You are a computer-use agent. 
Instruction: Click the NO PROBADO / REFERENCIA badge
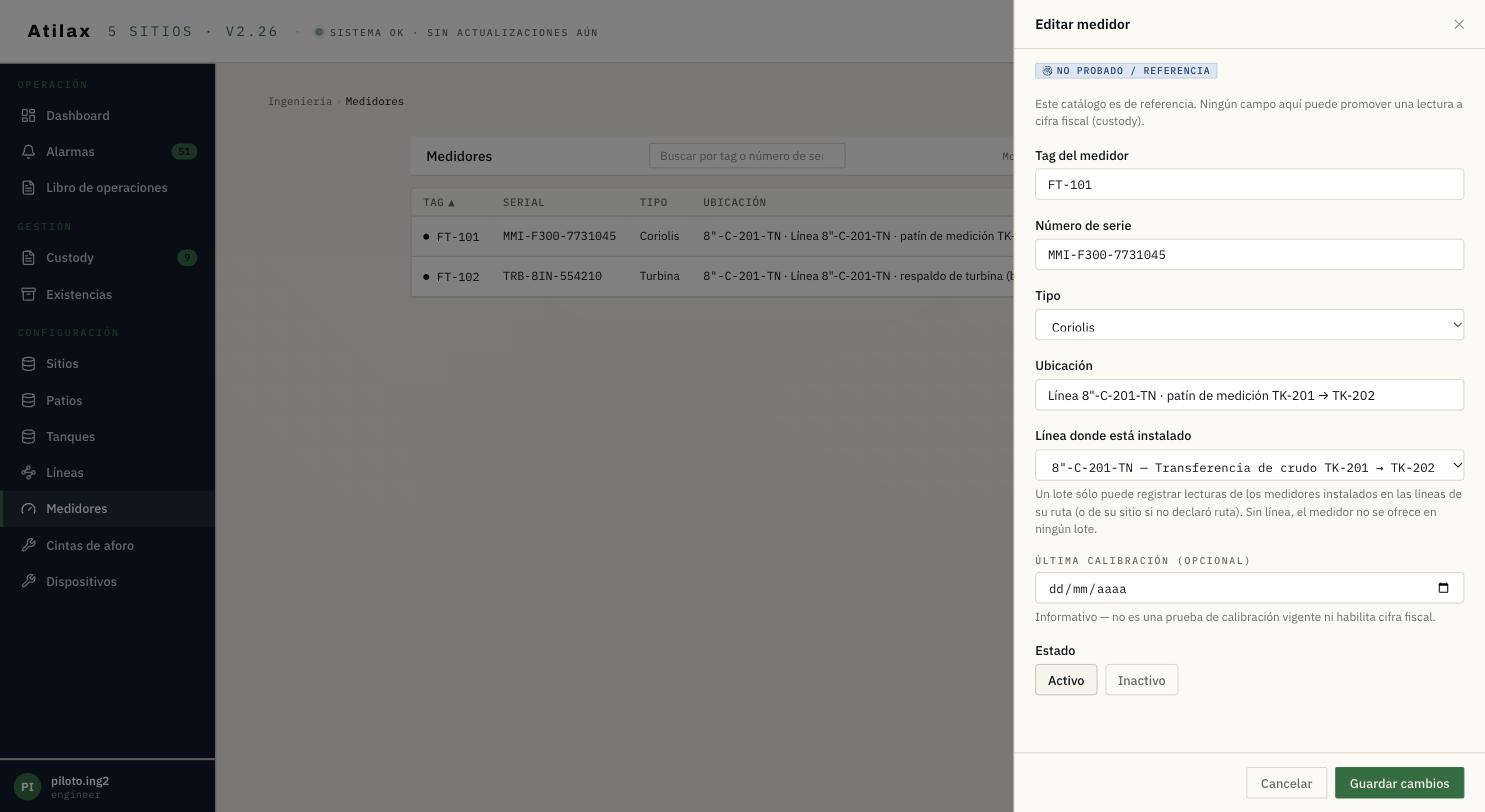pos(1126,71)
